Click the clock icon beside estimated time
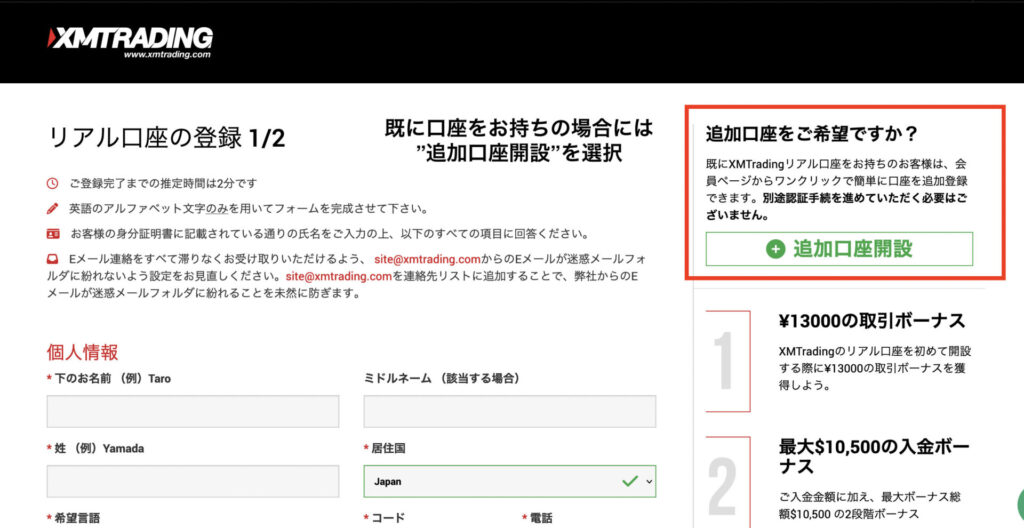The width and height of the screenshot is (1024, 528). click(x=53, y=184)
